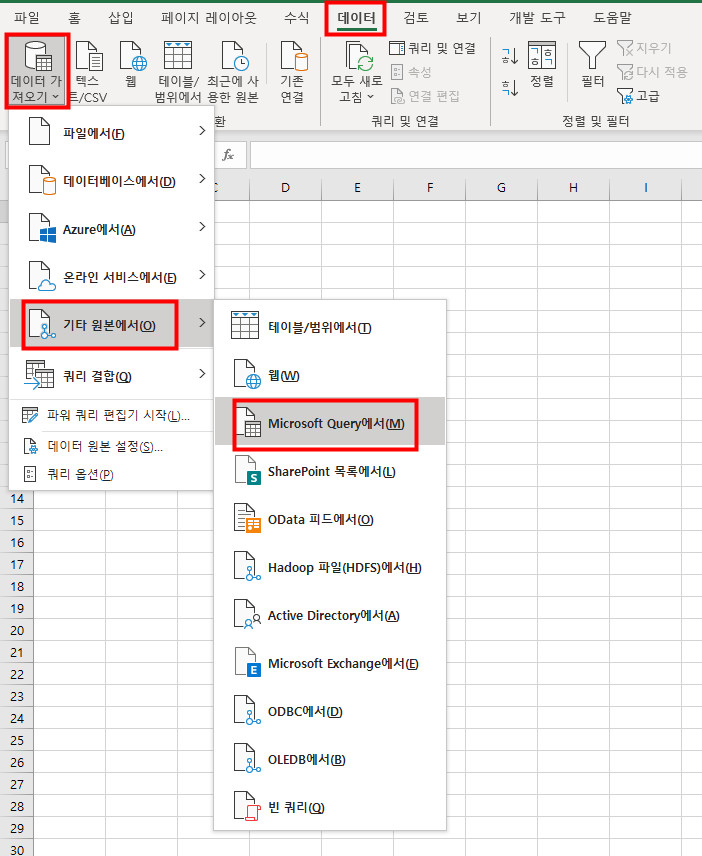
Task: Select OLEDB에서 submenu item
Action: 330,758
